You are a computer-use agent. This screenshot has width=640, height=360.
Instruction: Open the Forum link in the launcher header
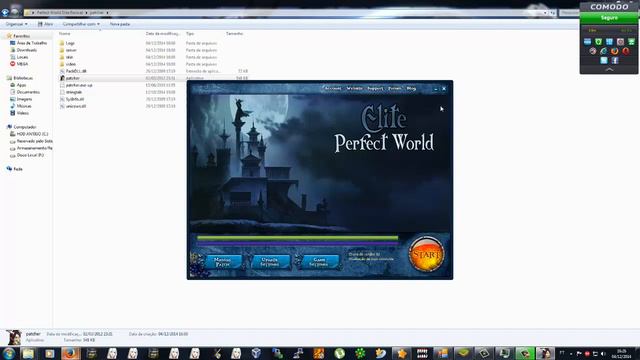click(394, 88)
